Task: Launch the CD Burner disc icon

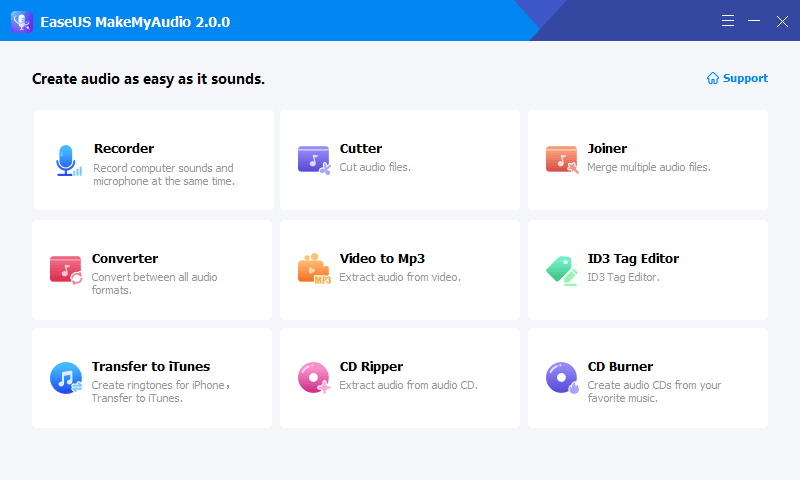Action: click(x=561, y=377)
